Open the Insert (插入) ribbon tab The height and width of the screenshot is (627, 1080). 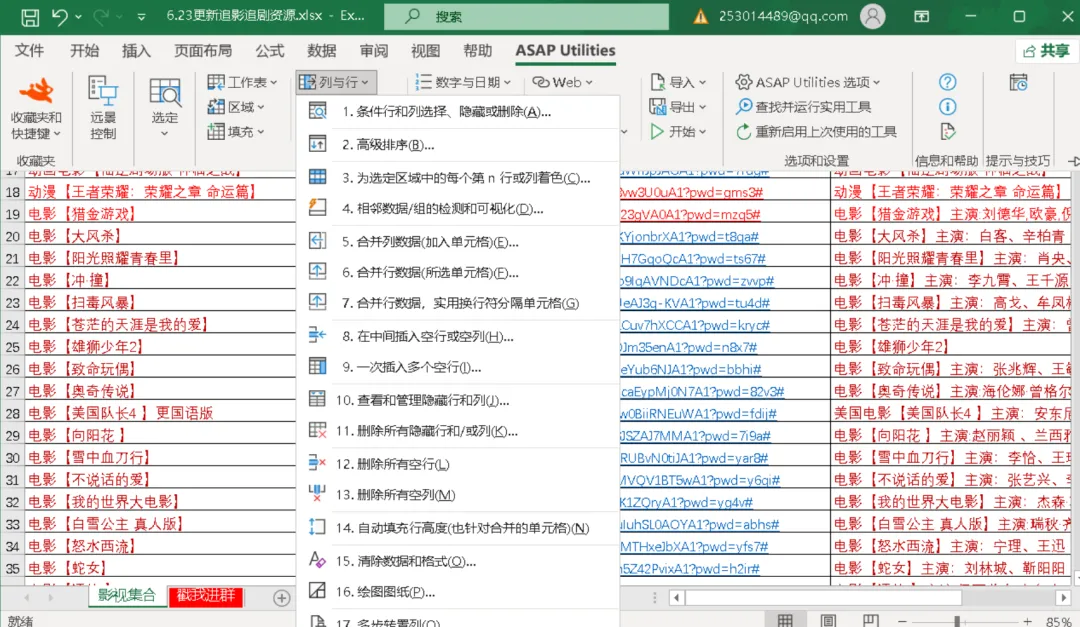coord(136,50)
